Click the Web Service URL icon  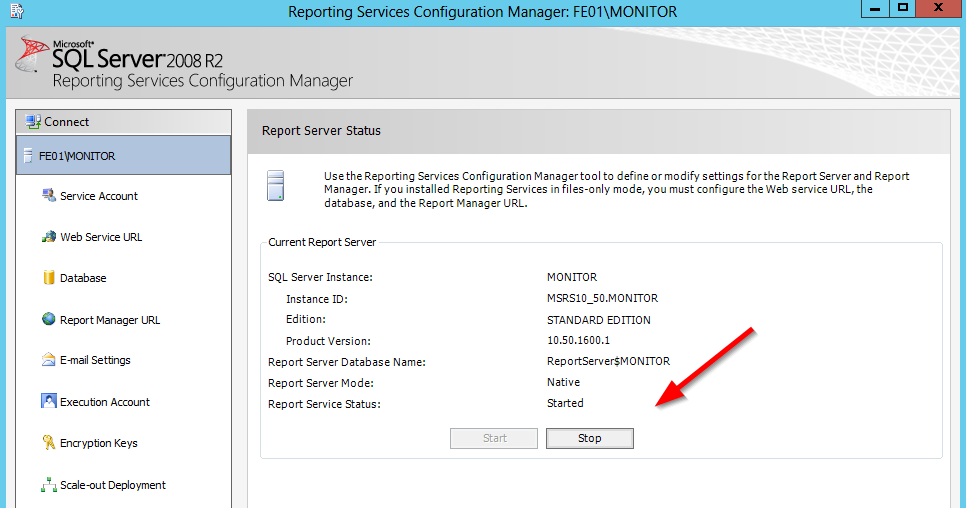[49, 236]
